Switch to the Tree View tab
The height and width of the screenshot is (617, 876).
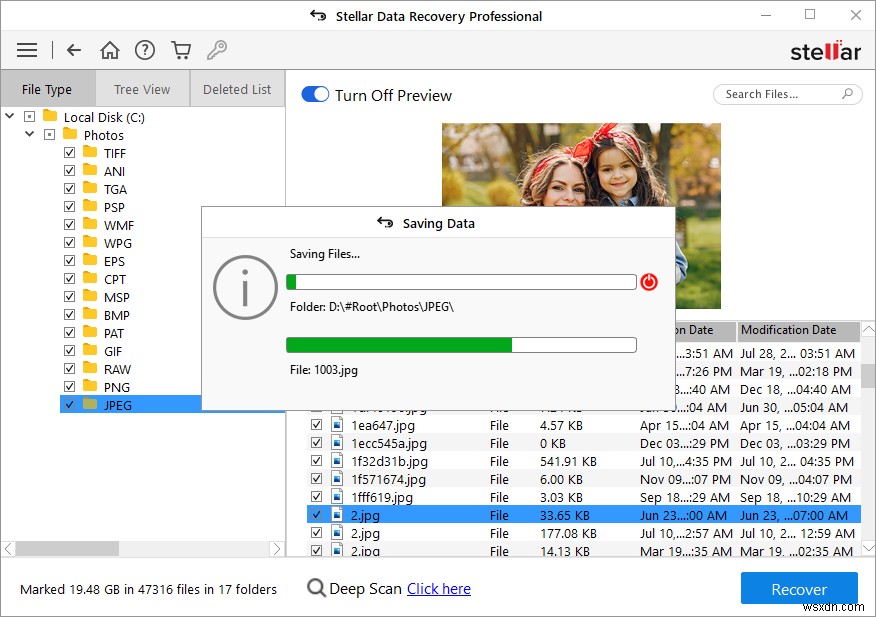coord(142,88)
